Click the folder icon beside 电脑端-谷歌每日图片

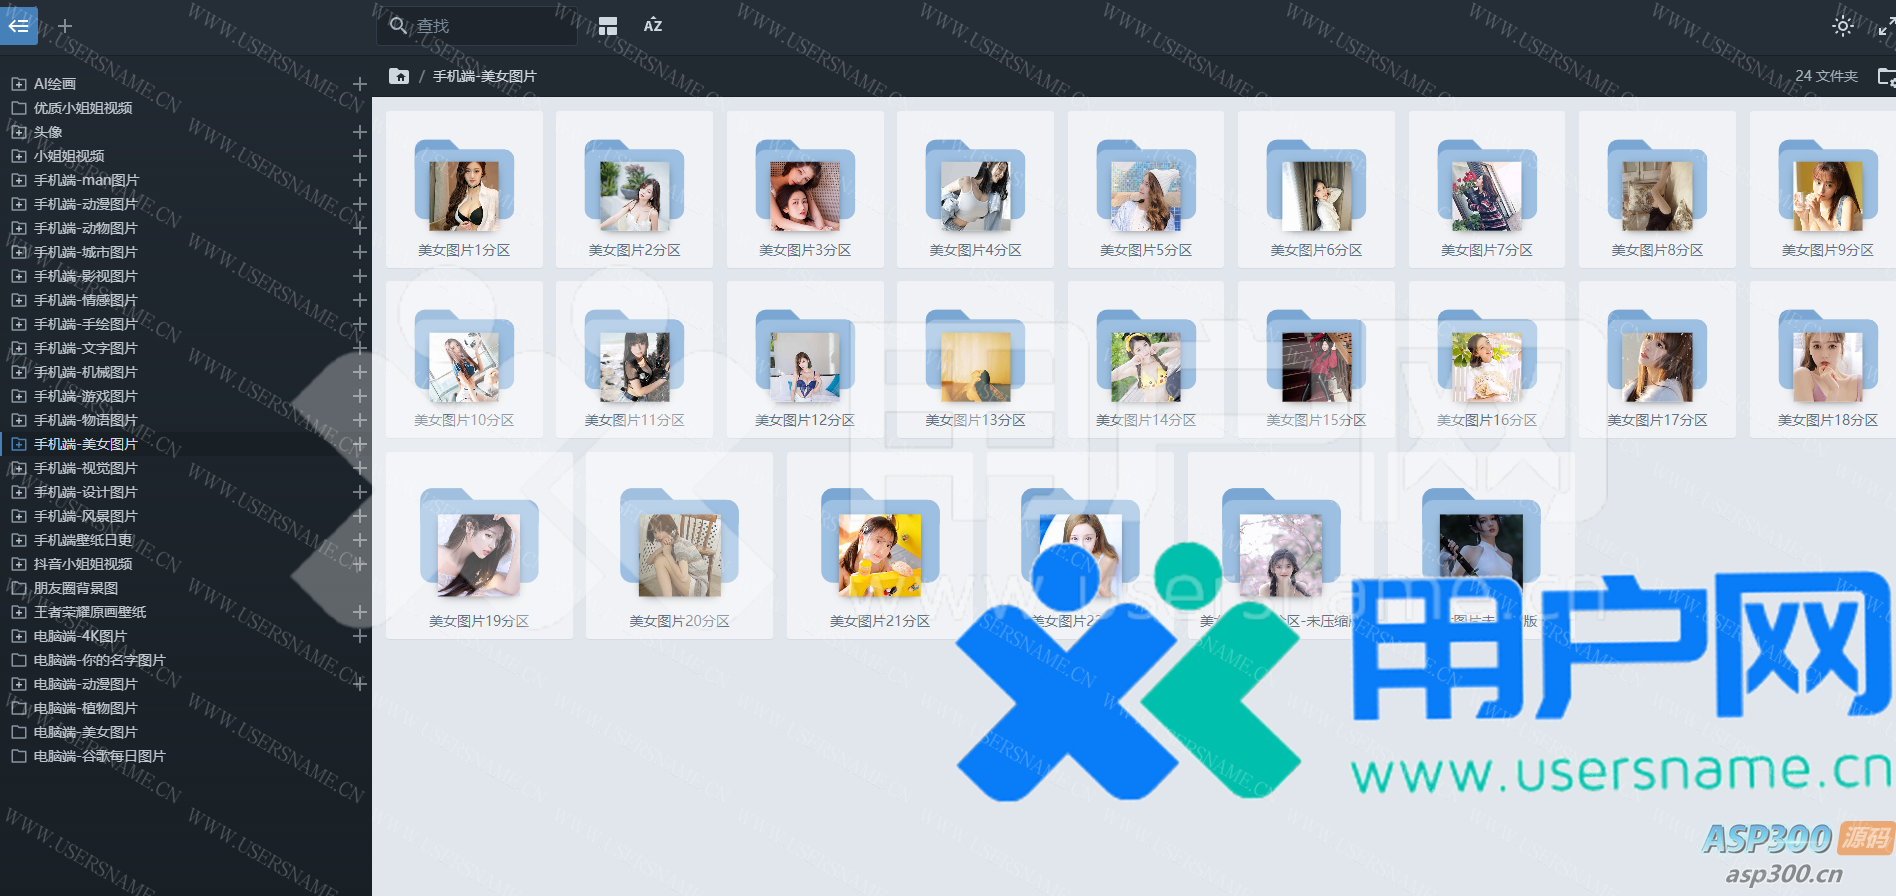tap(18, 756)
